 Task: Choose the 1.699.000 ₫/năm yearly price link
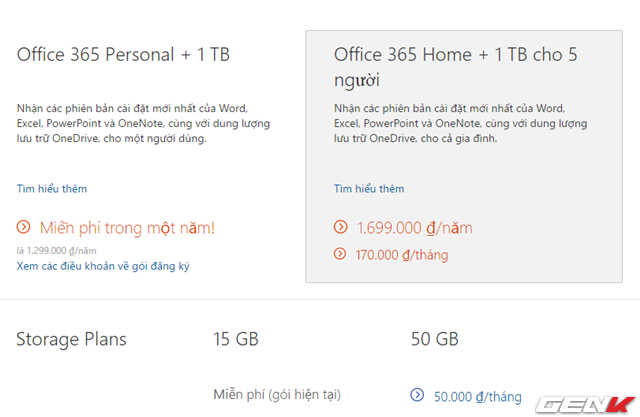click(x=414, y=228)
